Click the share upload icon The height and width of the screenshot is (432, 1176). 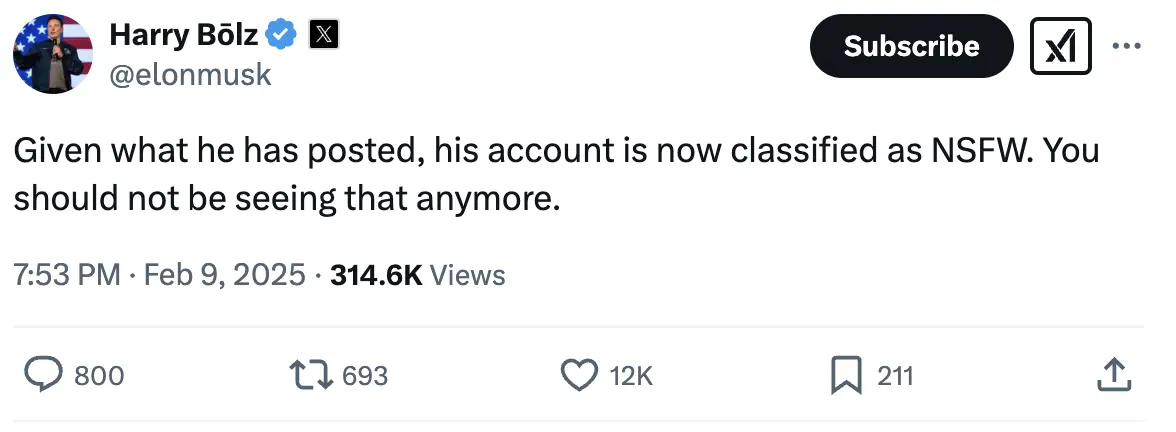coord(1113,376)
